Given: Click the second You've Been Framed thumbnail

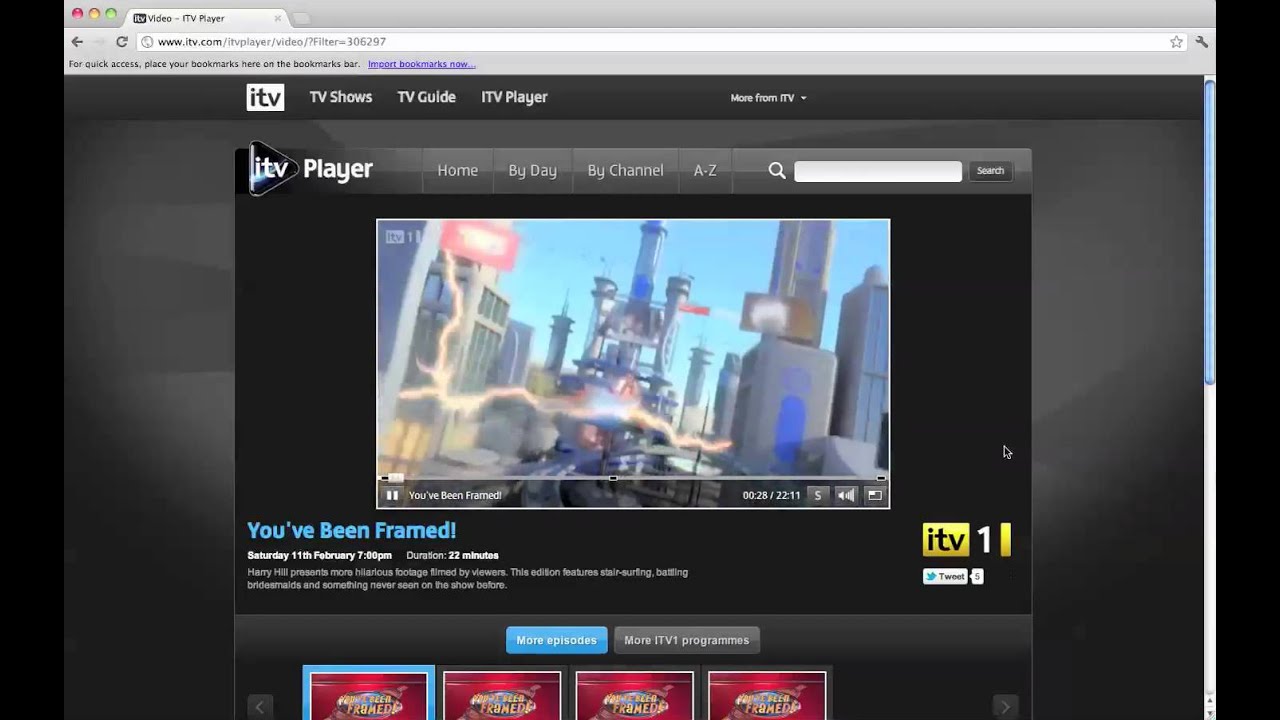Looking at the screenshot, I should point(502,695).
